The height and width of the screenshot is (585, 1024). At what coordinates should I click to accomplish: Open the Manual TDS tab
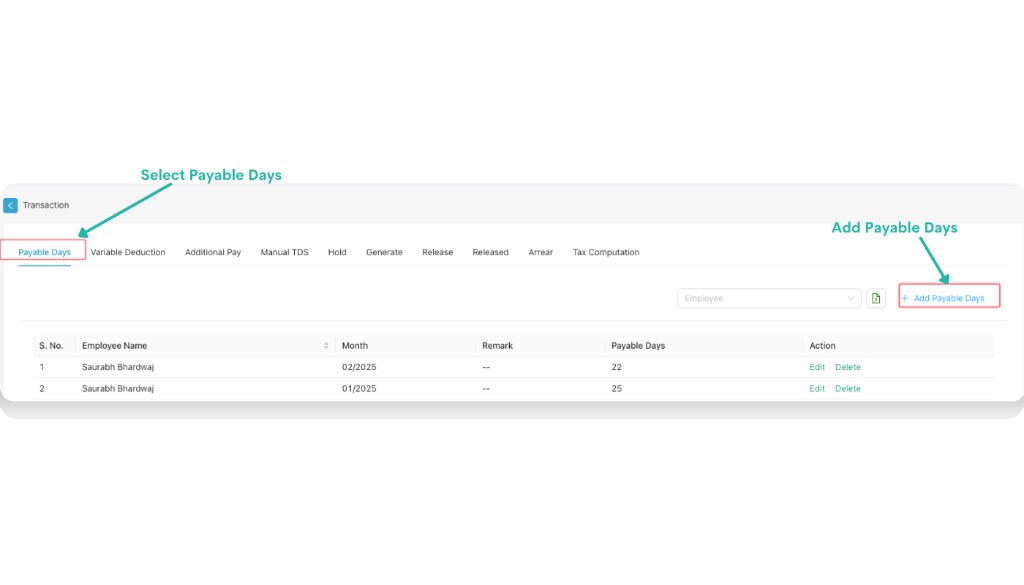(284, 252)
